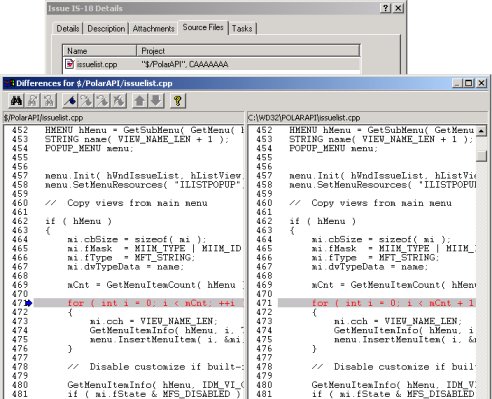Viewport: 492px width, 399px height.
Task: Click the previous-bookmark icon, second after the blue flag
Action: coord(103,101)
